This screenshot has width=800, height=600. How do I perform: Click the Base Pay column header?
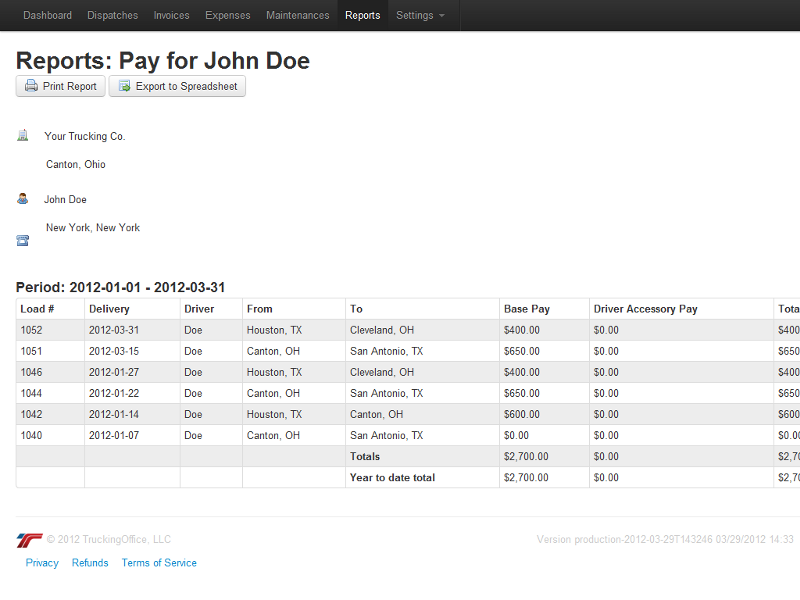(x=526, y=309)
